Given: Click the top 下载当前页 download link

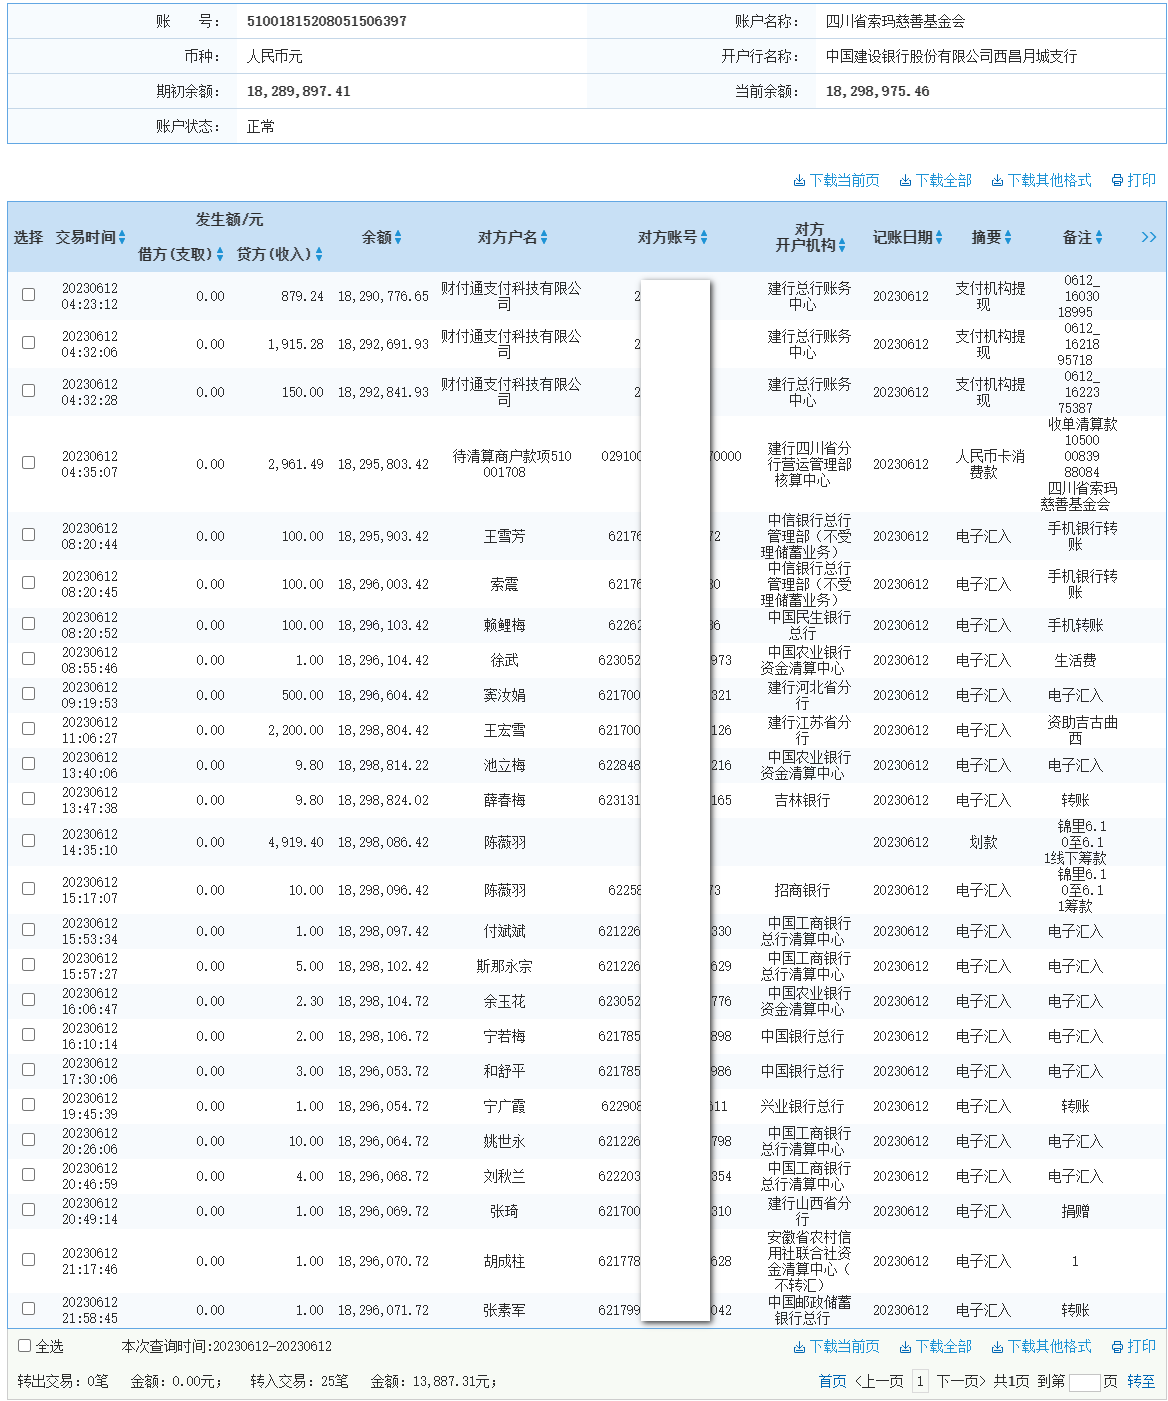Looking at the screenshot, I should [x=836, y=180].
